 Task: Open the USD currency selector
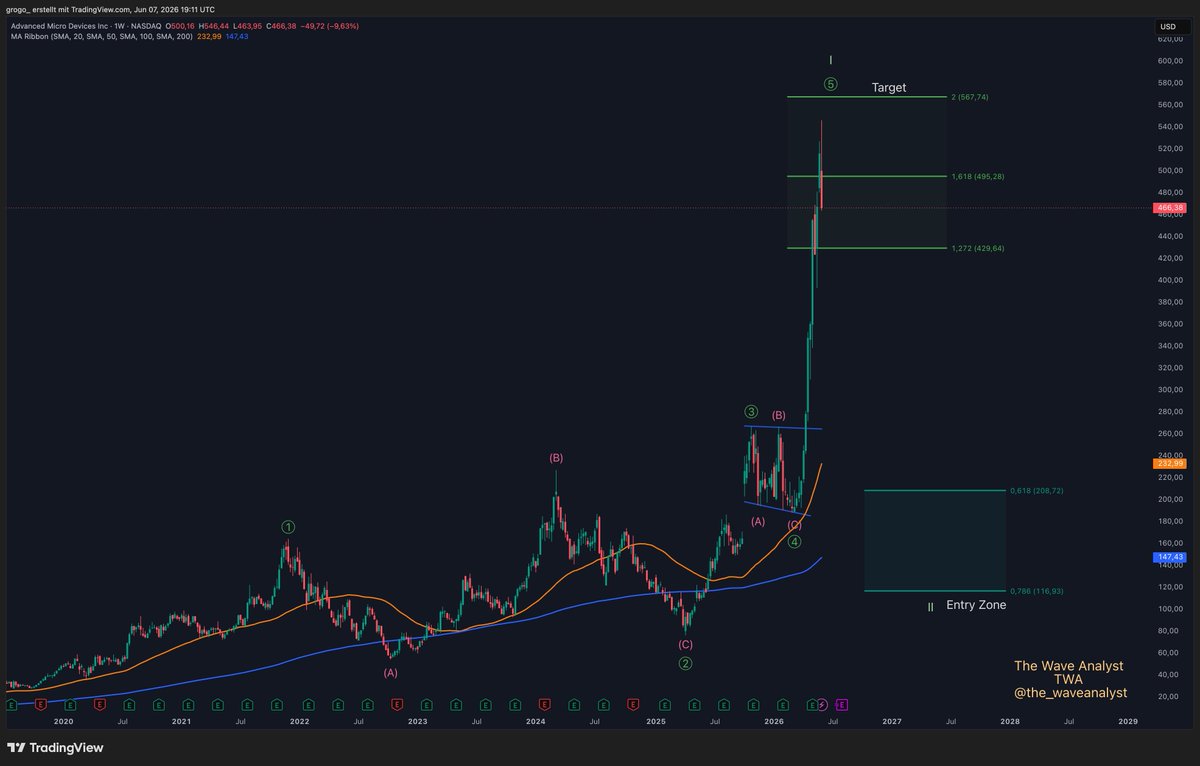[1167, 26]
